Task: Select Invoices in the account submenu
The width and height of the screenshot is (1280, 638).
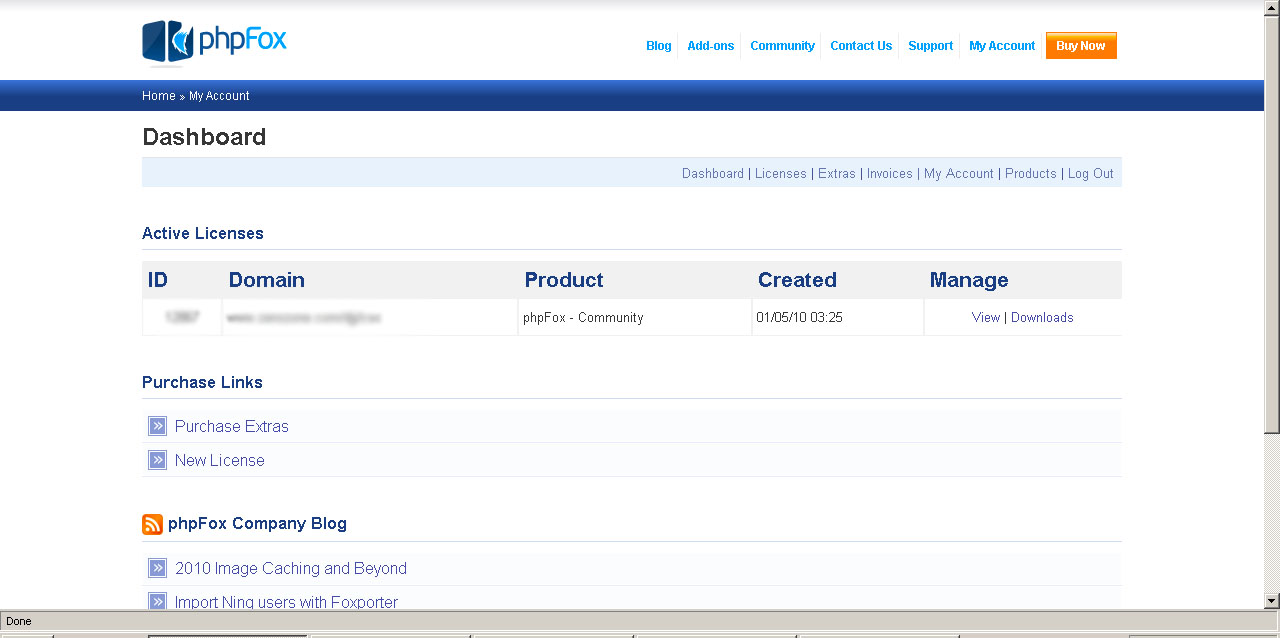Action: pos(890,174)
